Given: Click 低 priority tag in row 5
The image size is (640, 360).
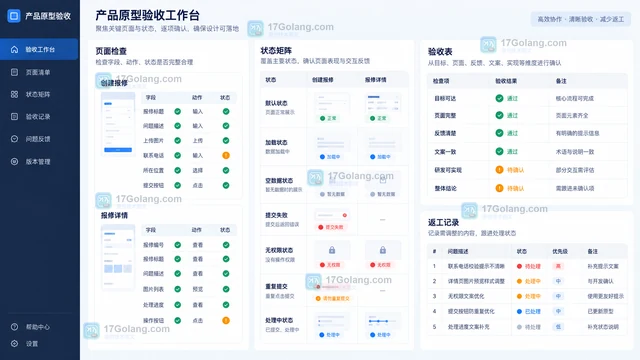Looking at the screenshot, I should [x=558, y=327].
